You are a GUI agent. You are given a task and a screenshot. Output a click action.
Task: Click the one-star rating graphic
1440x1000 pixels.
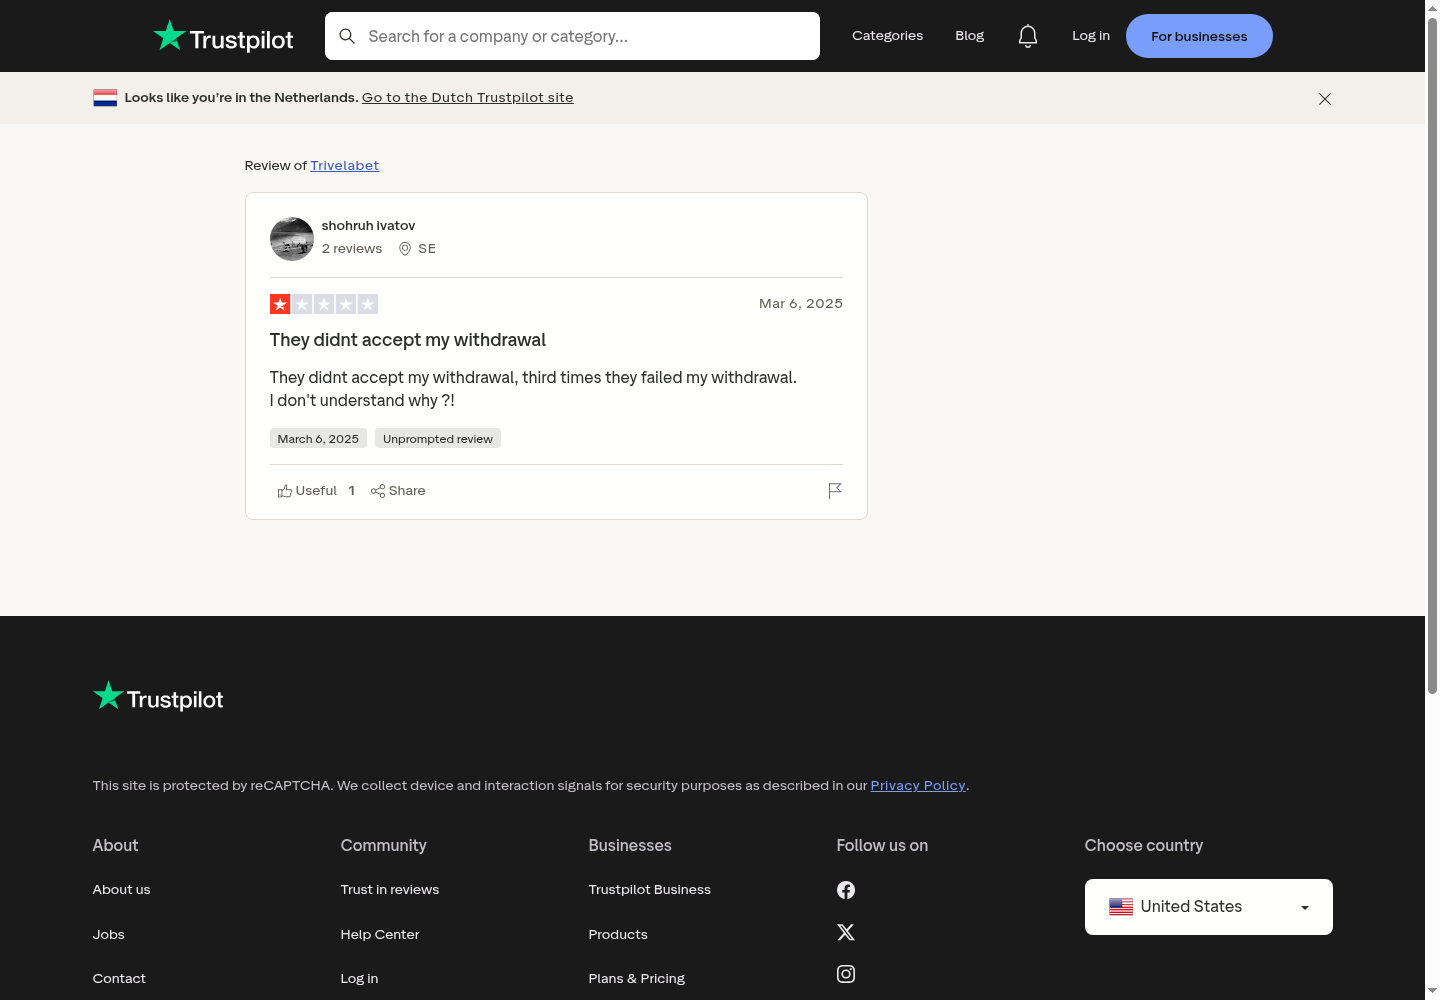324,304
